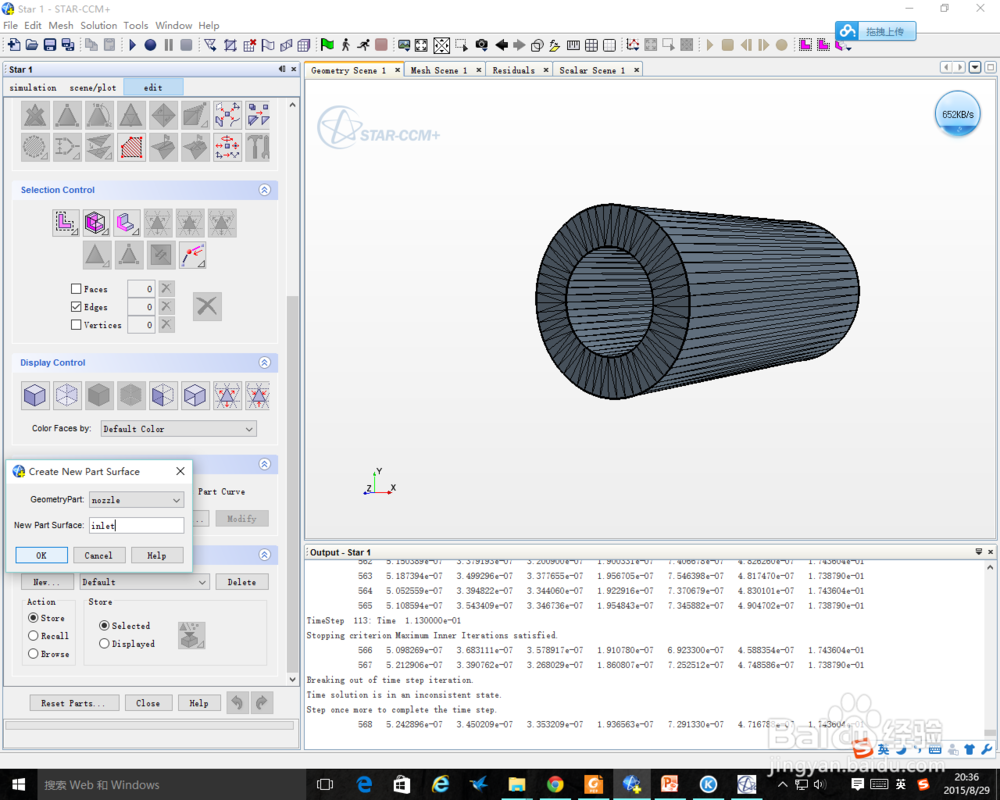Viewport: 1000px width, 800px height.
Task: Choose the Displayed store radio option
Action: tap(104, 644)
